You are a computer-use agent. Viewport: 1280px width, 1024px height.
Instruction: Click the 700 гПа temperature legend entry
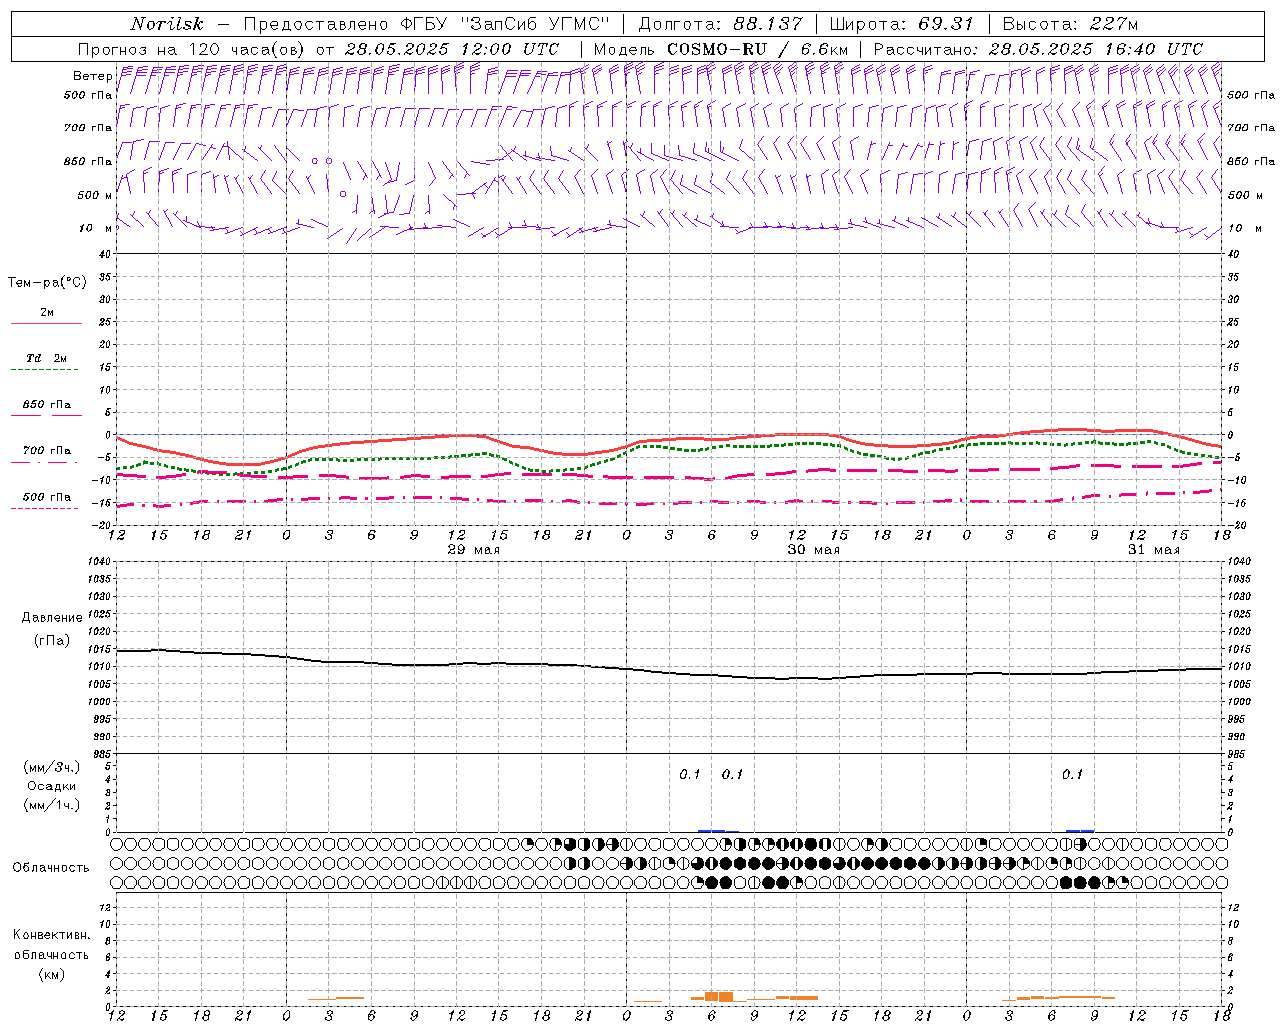tap(46, 451)
